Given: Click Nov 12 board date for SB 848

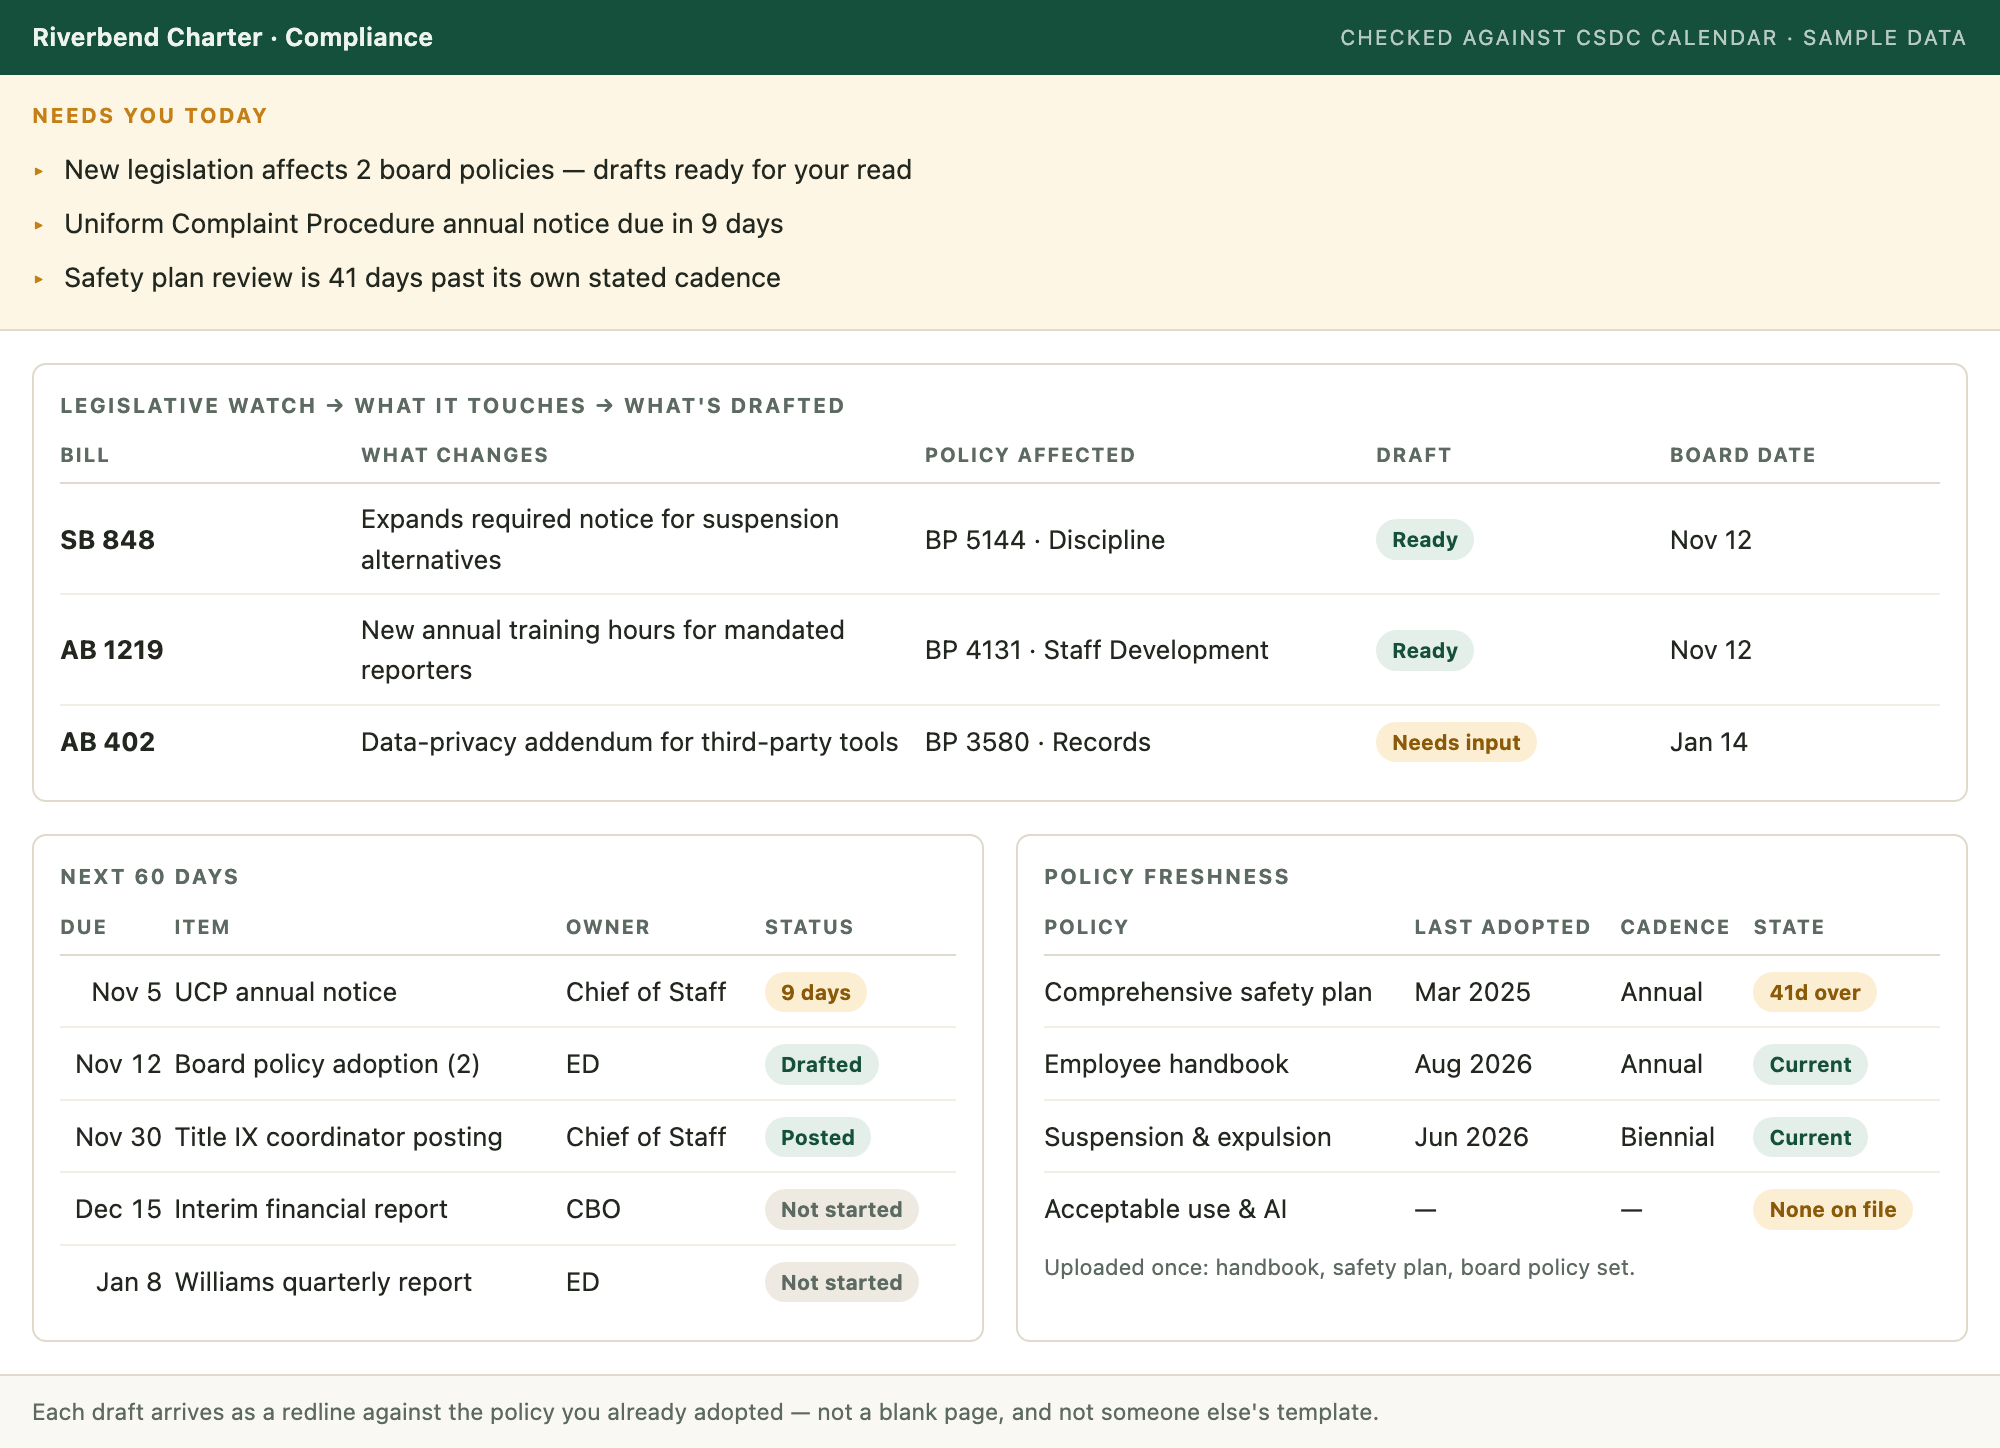Looking at the screenshot, I should [1711, 540].
